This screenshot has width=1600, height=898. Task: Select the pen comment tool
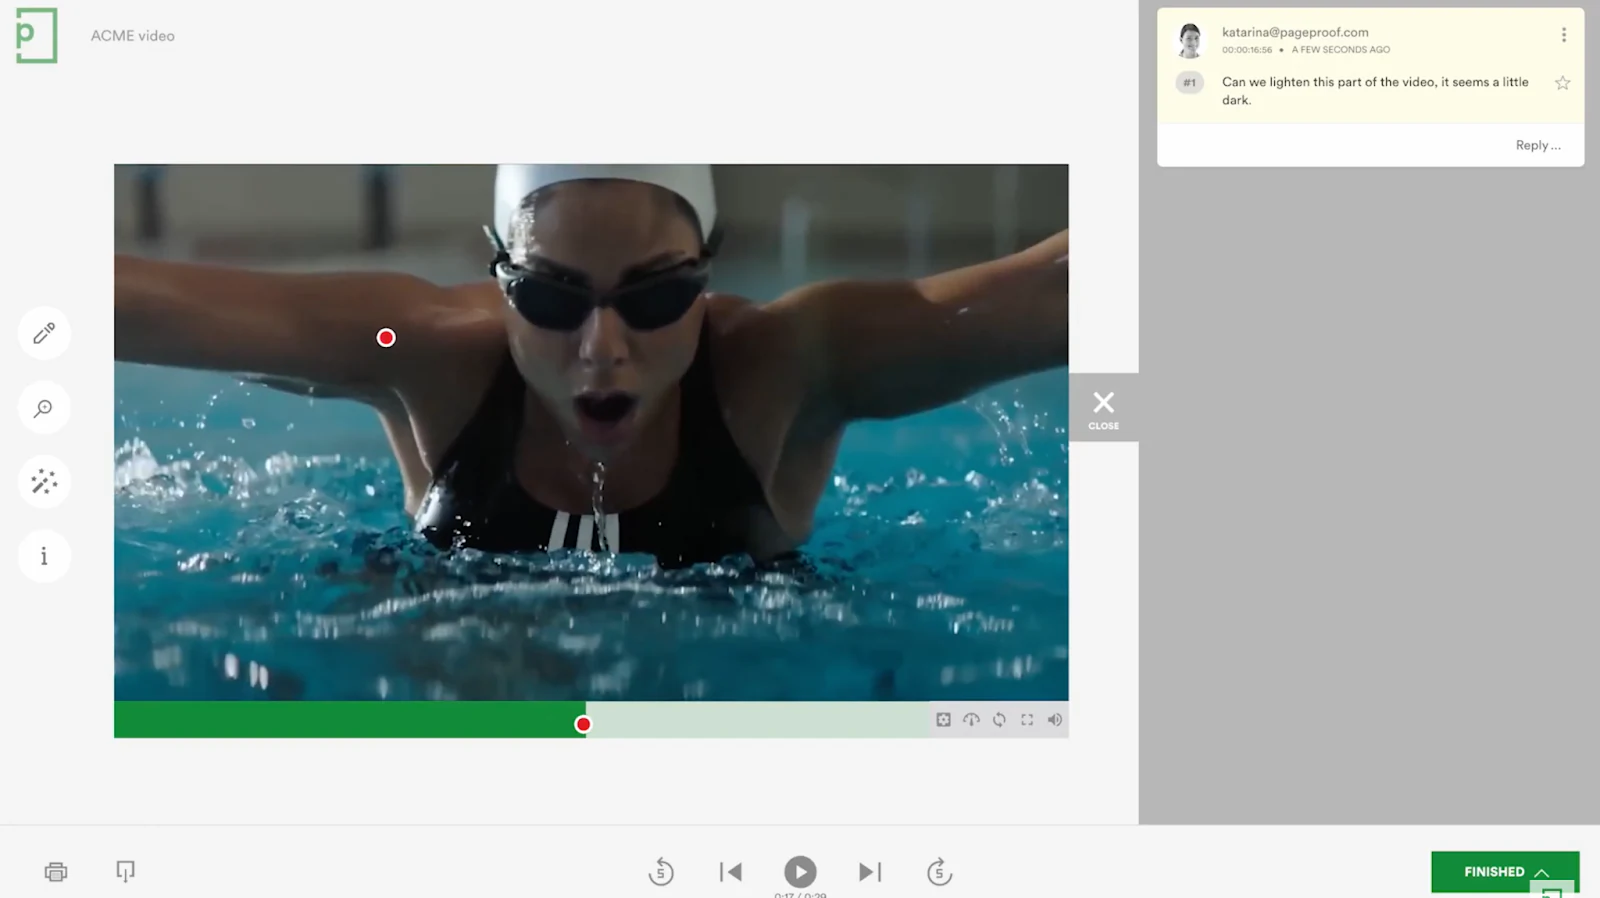point(44,334)
